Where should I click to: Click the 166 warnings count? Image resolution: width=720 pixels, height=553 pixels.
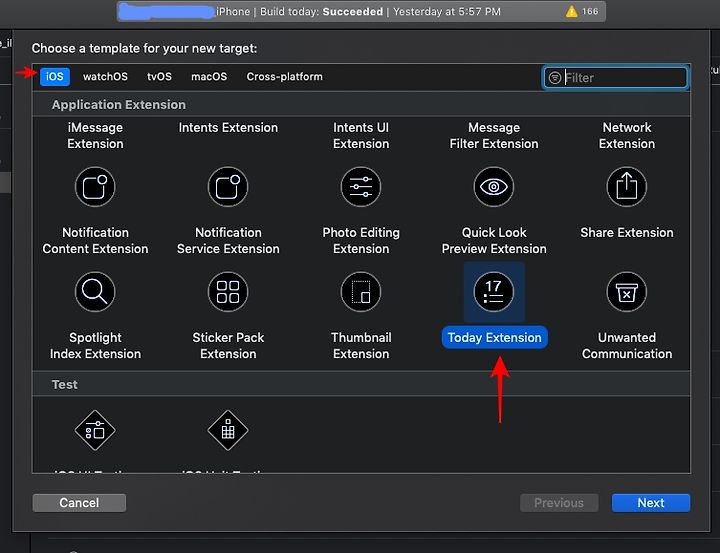(590, 11)
